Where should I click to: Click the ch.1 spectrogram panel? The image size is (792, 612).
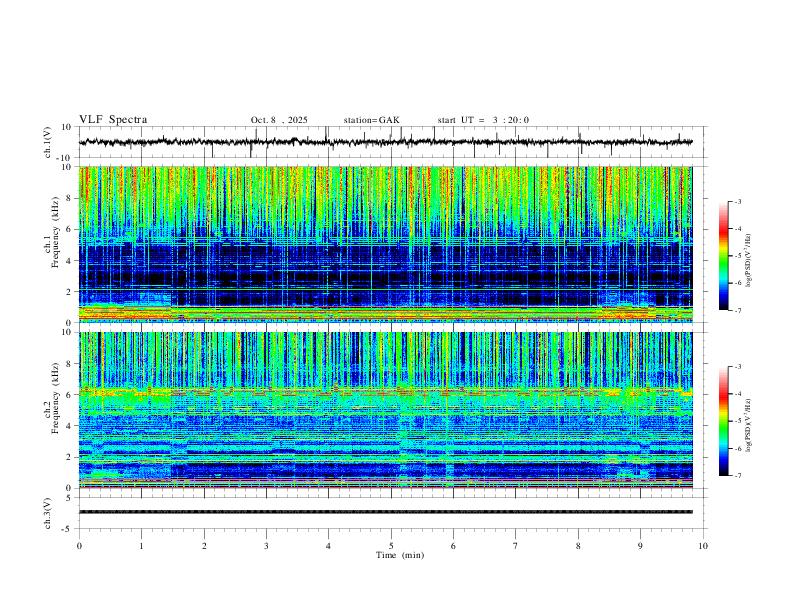(386, 244)
